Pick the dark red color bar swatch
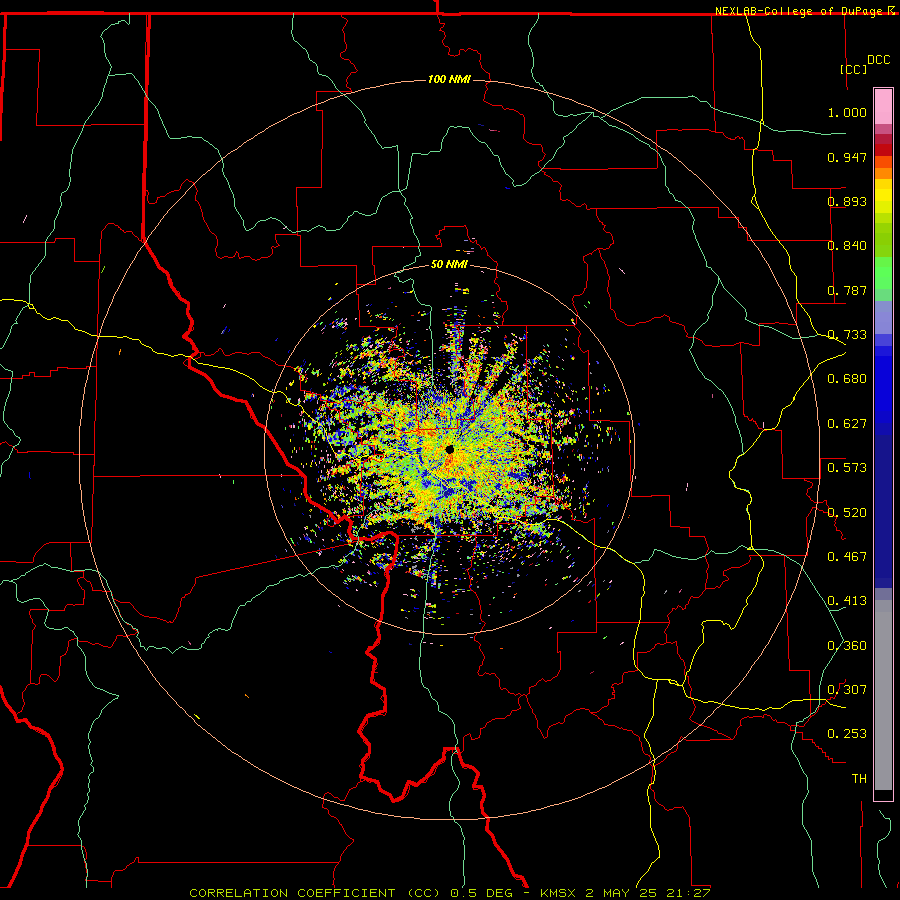The height and width of the screenshot is (900, 900). (883, 149)
